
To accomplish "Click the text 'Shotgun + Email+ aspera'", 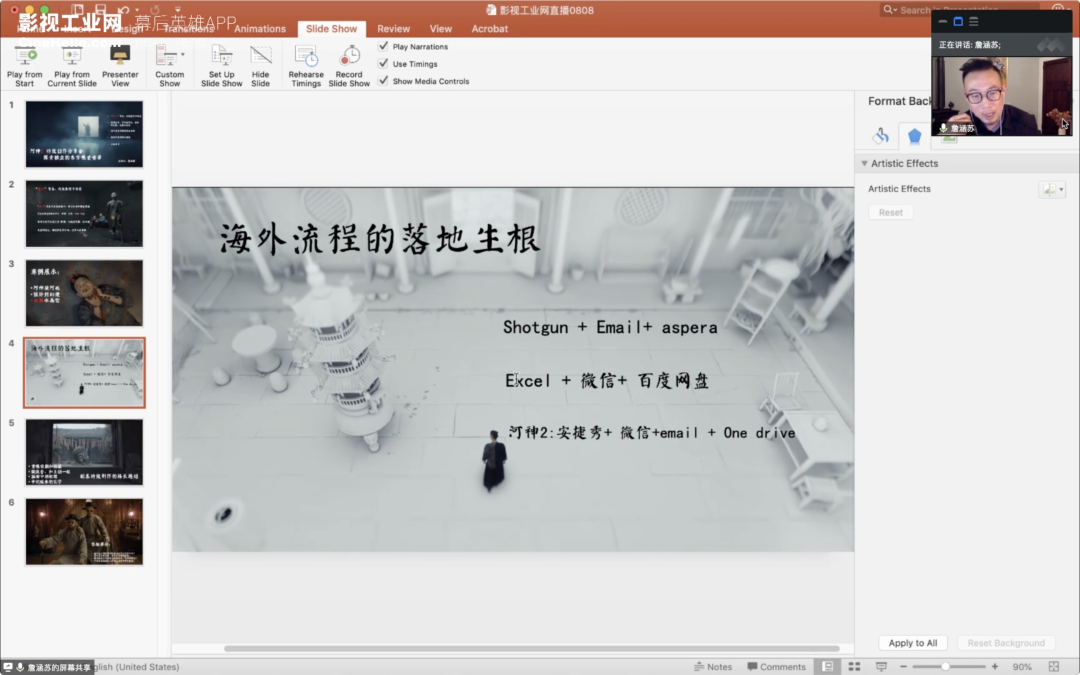I will tap(610, 327).
